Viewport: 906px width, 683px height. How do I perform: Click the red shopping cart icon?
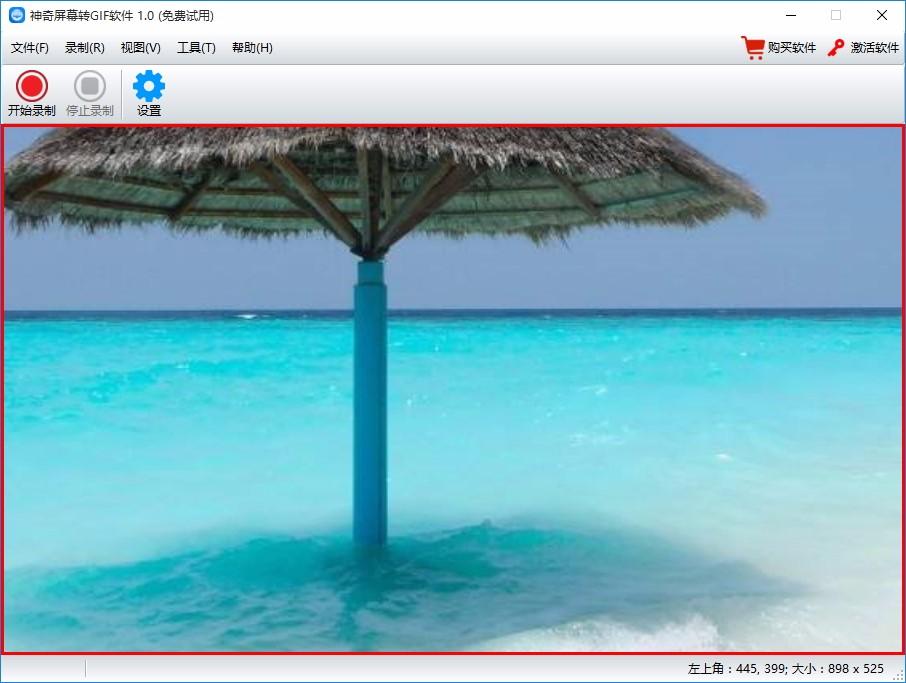[752, 48]
